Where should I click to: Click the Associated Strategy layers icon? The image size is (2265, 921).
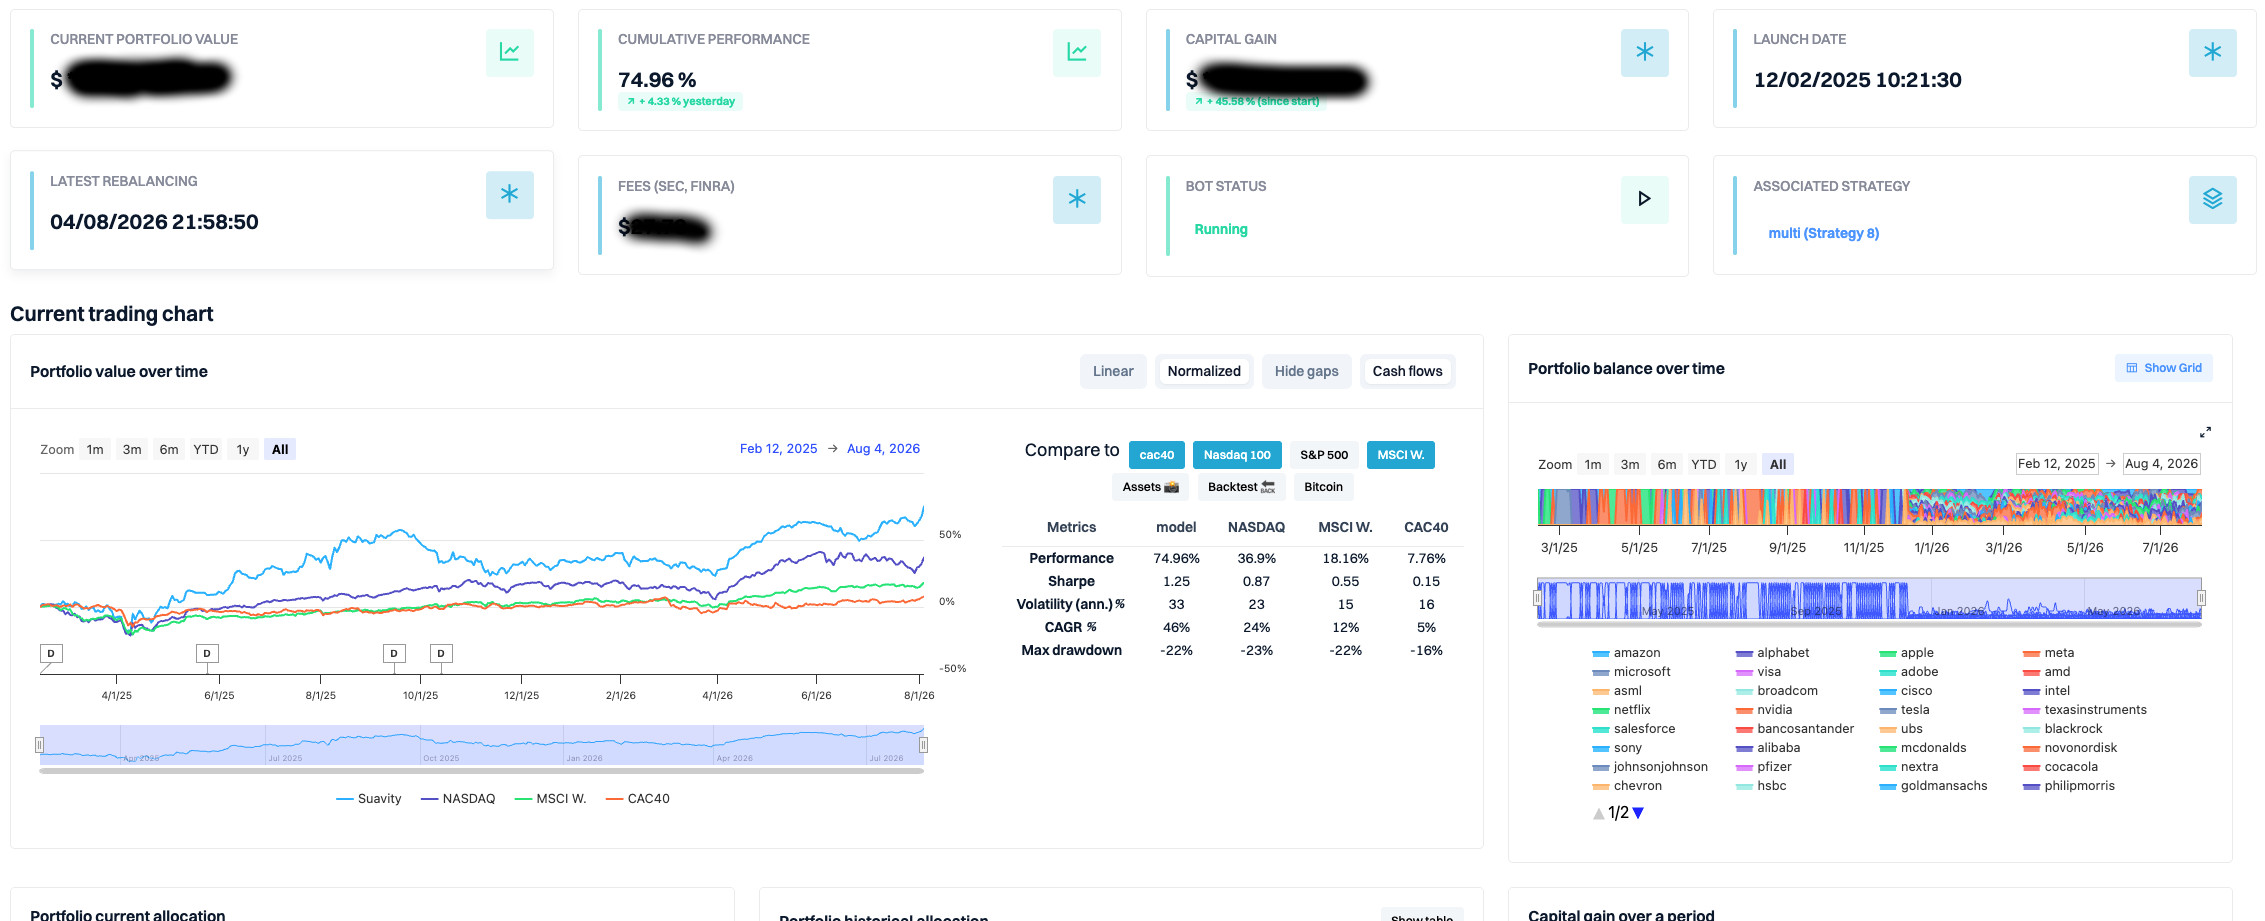(x=2212, y=199)
